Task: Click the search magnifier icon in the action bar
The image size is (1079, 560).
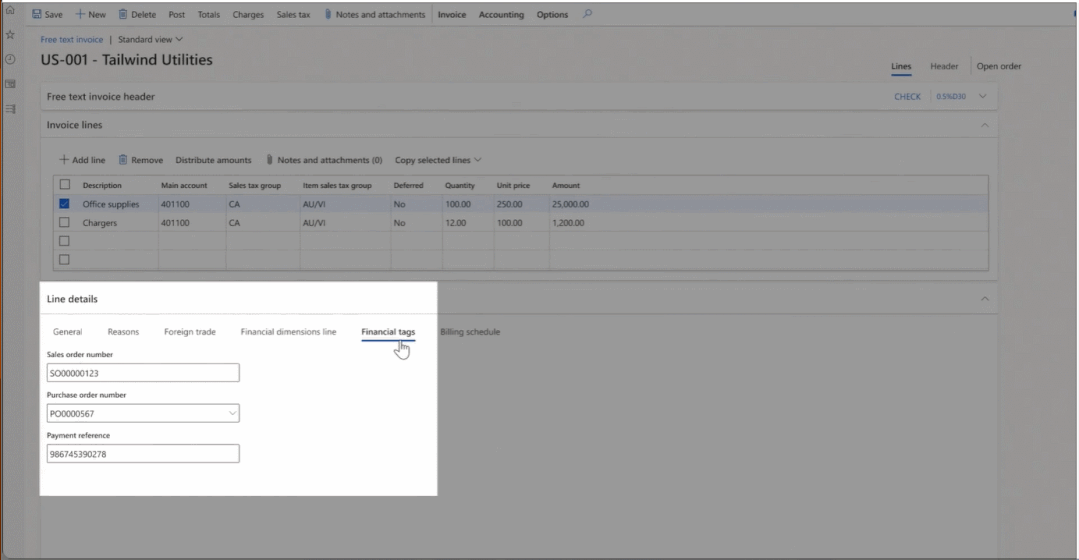Action: pyautogui.click(x=587, y=14)
